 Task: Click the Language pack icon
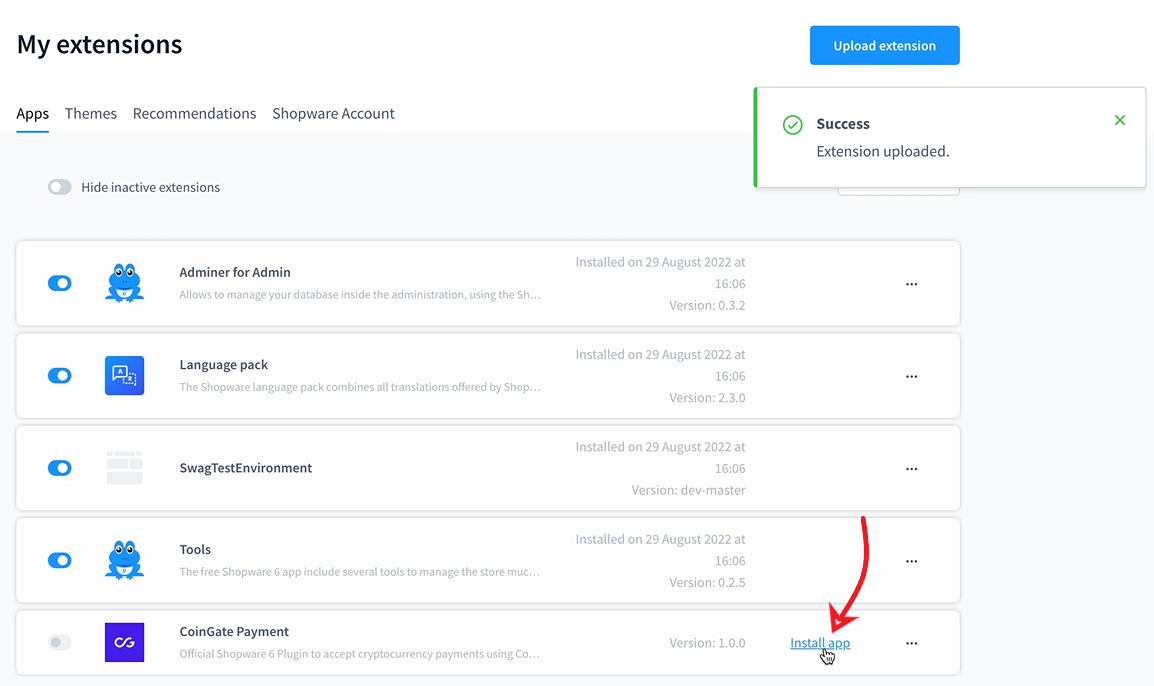(x=124, y=375)
